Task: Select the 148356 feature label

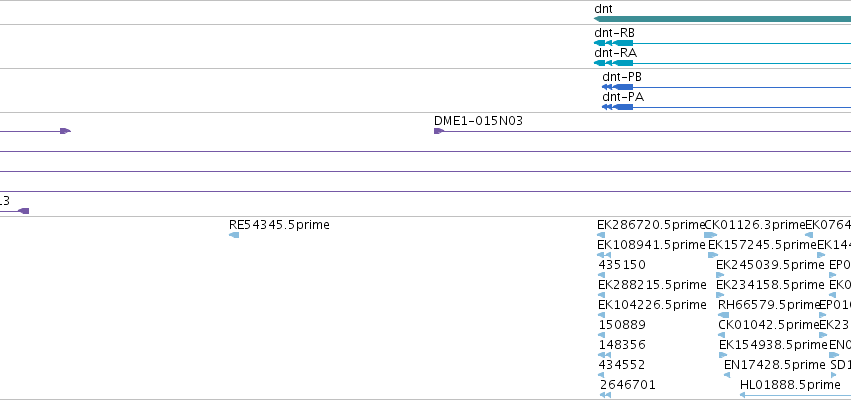Action: (622, 345)
